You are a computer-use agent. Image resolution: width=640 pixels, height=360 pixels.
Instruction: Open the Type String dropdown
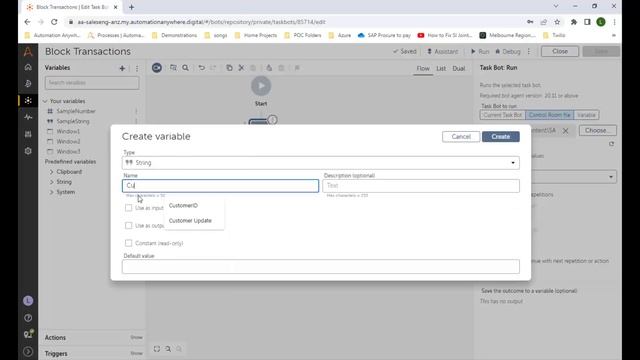tap(320, 163)
